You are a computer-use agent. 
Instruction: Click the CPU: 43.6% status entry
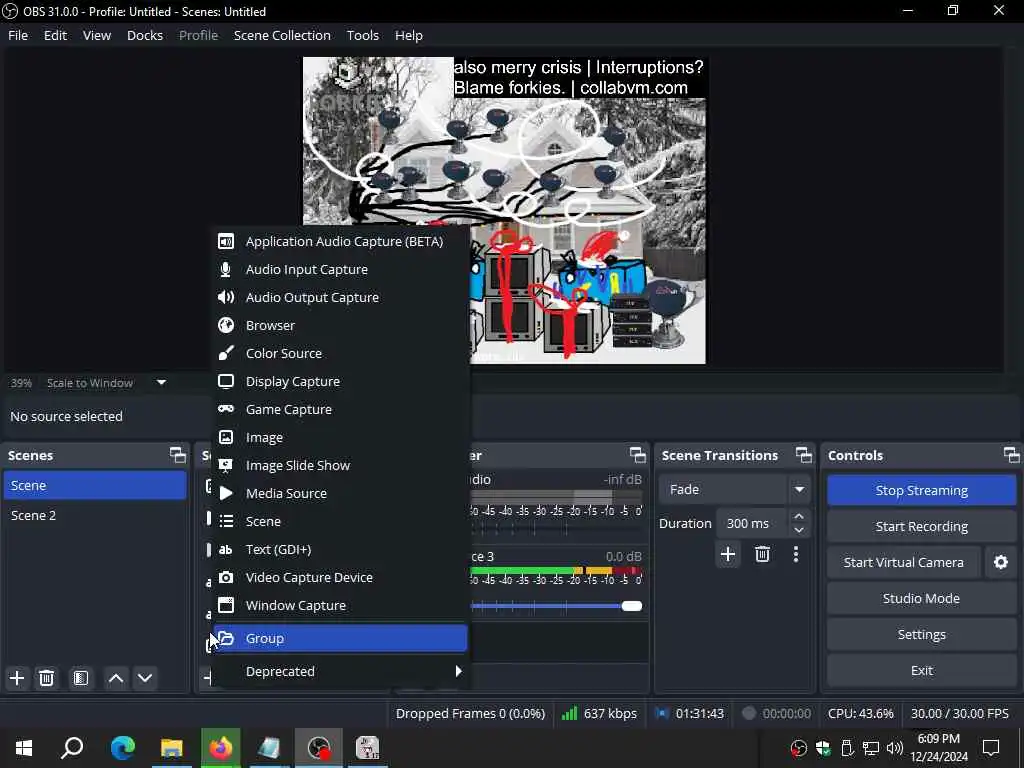[861, 714]
